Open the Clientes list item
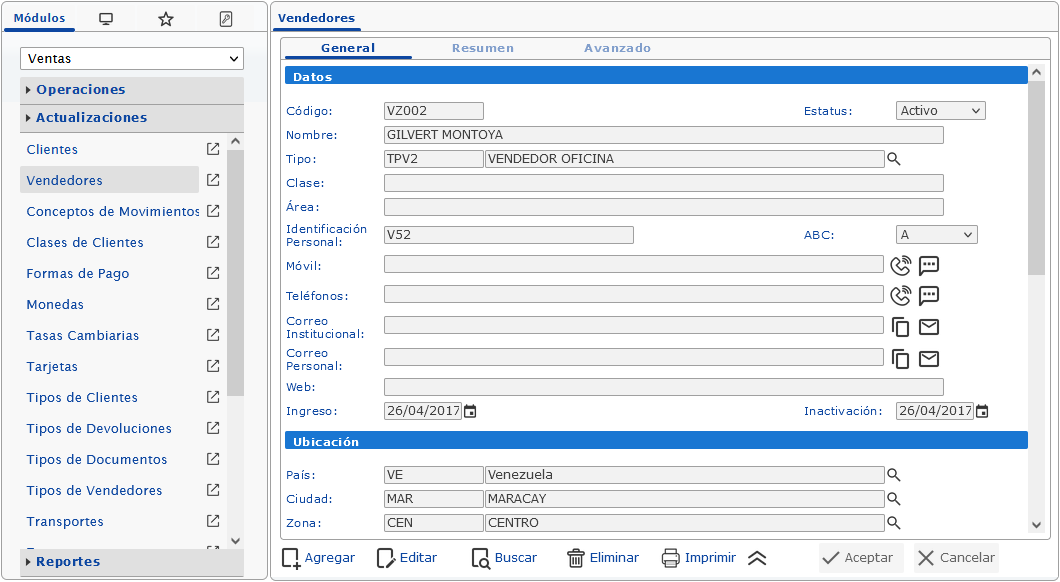The height and width of the screenshot is (582, 1060). 52,149
